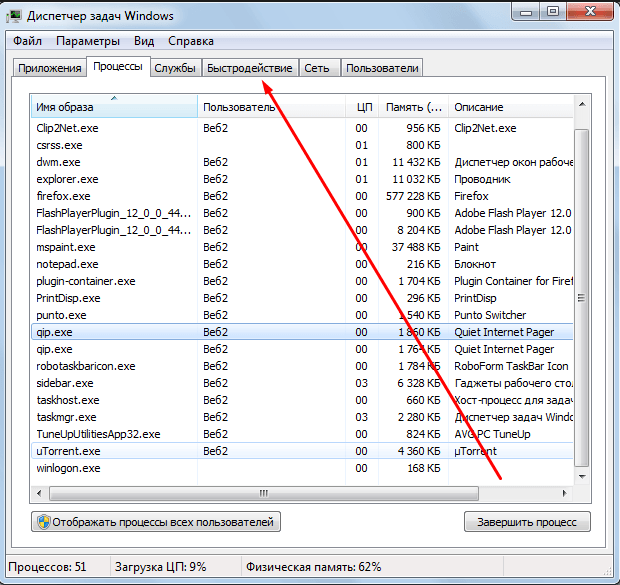Select the csrss.exe process row
620x585 pixels.
pos(302,145)
